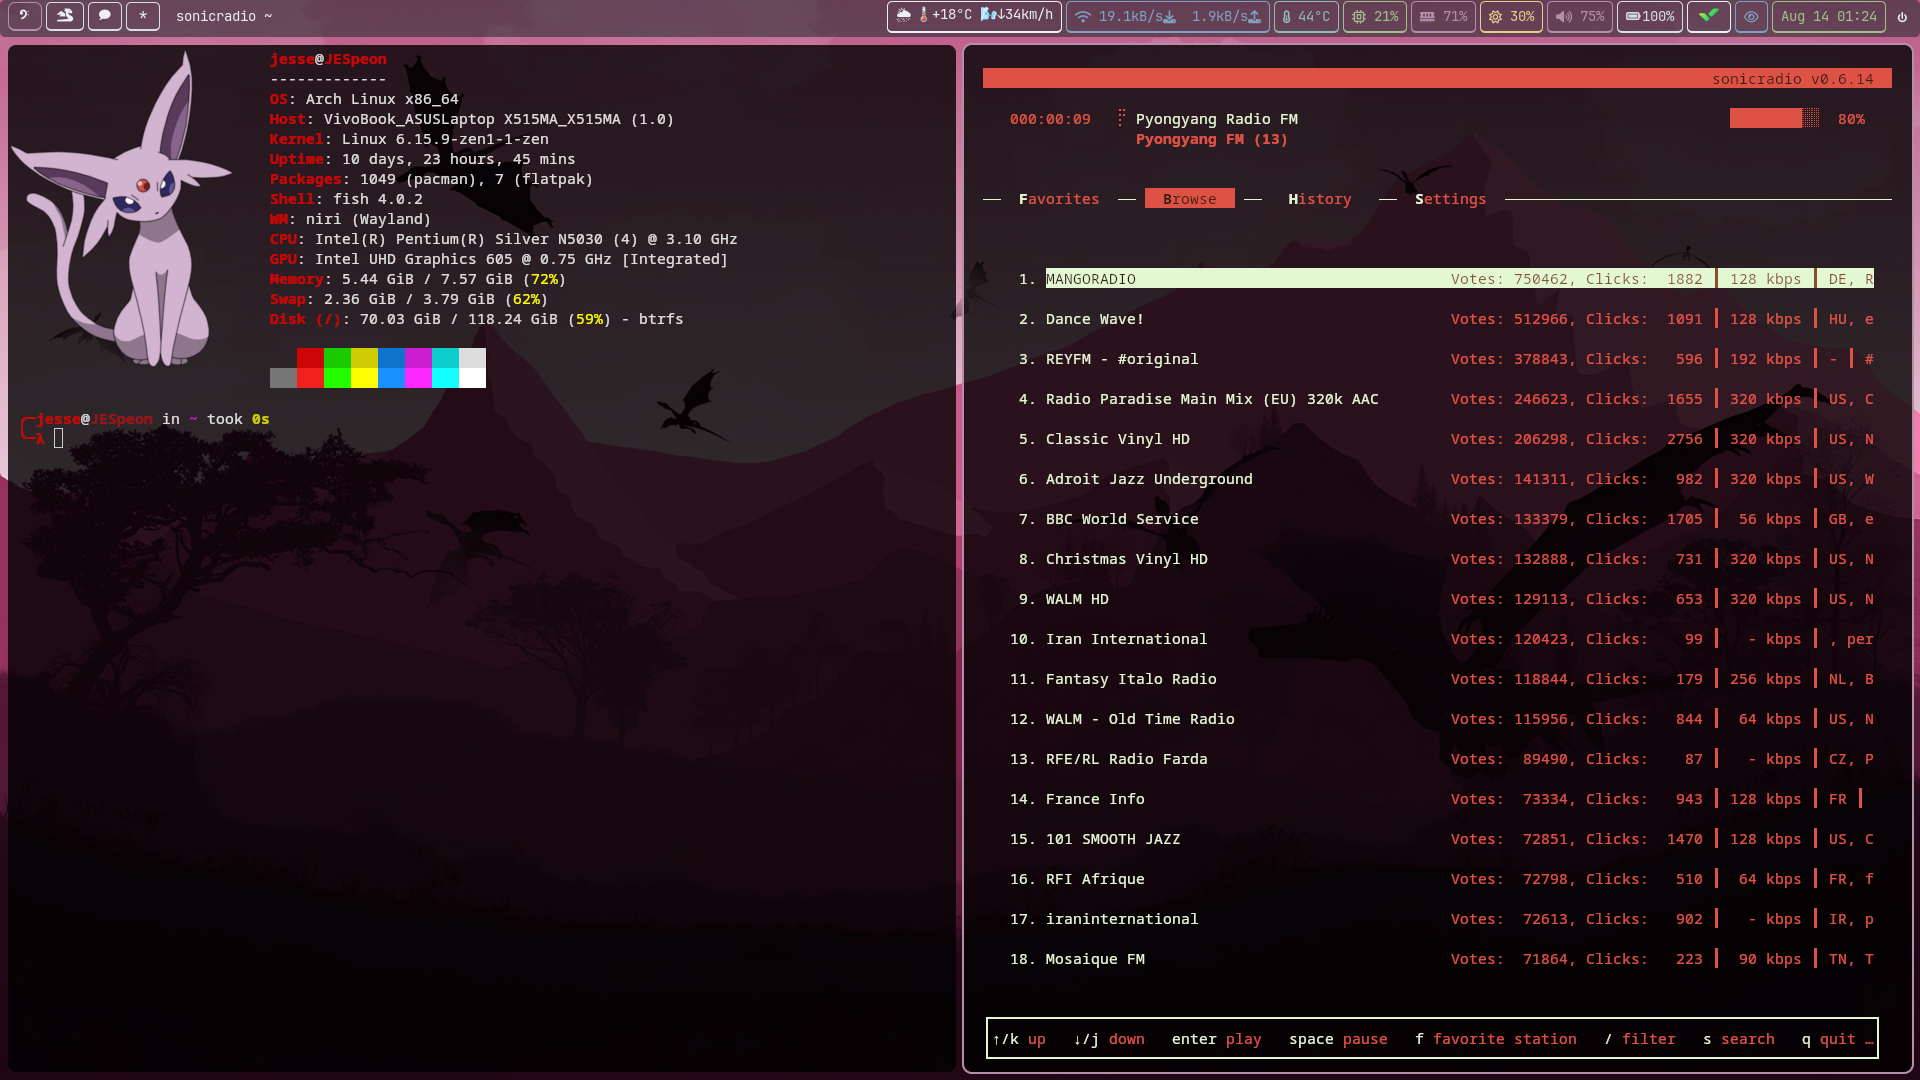This screenshot has height=1080, width=1920.
Task: Click the Memory usage line in fastfetch
Action: tap(418, 279)
